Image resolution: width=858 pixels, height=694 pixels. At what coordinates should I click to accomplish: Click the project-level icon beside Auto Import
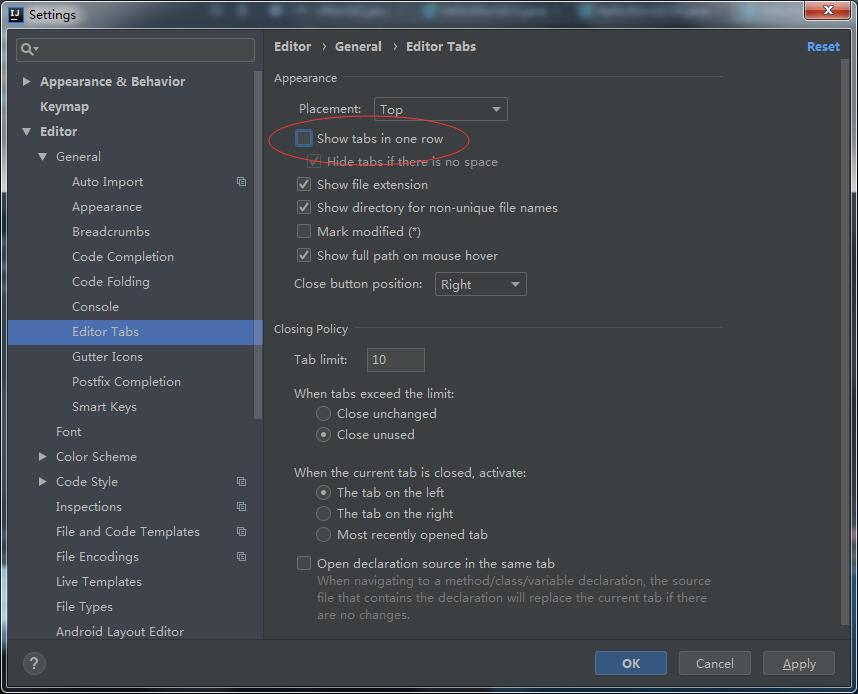241,182
